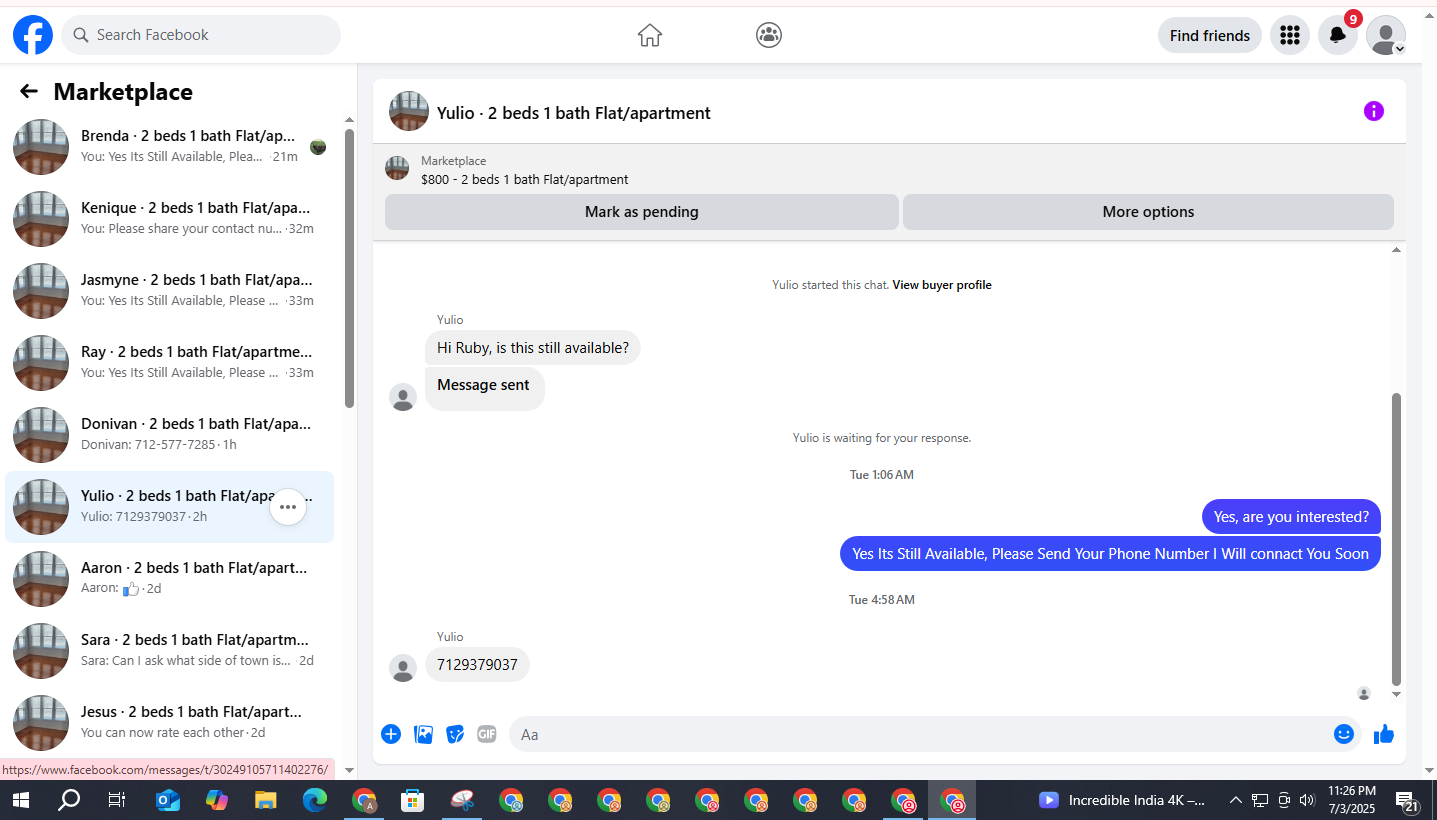Open the Windows Start menu
This screenshot has height=820, width=1437.
click(20, 800)
